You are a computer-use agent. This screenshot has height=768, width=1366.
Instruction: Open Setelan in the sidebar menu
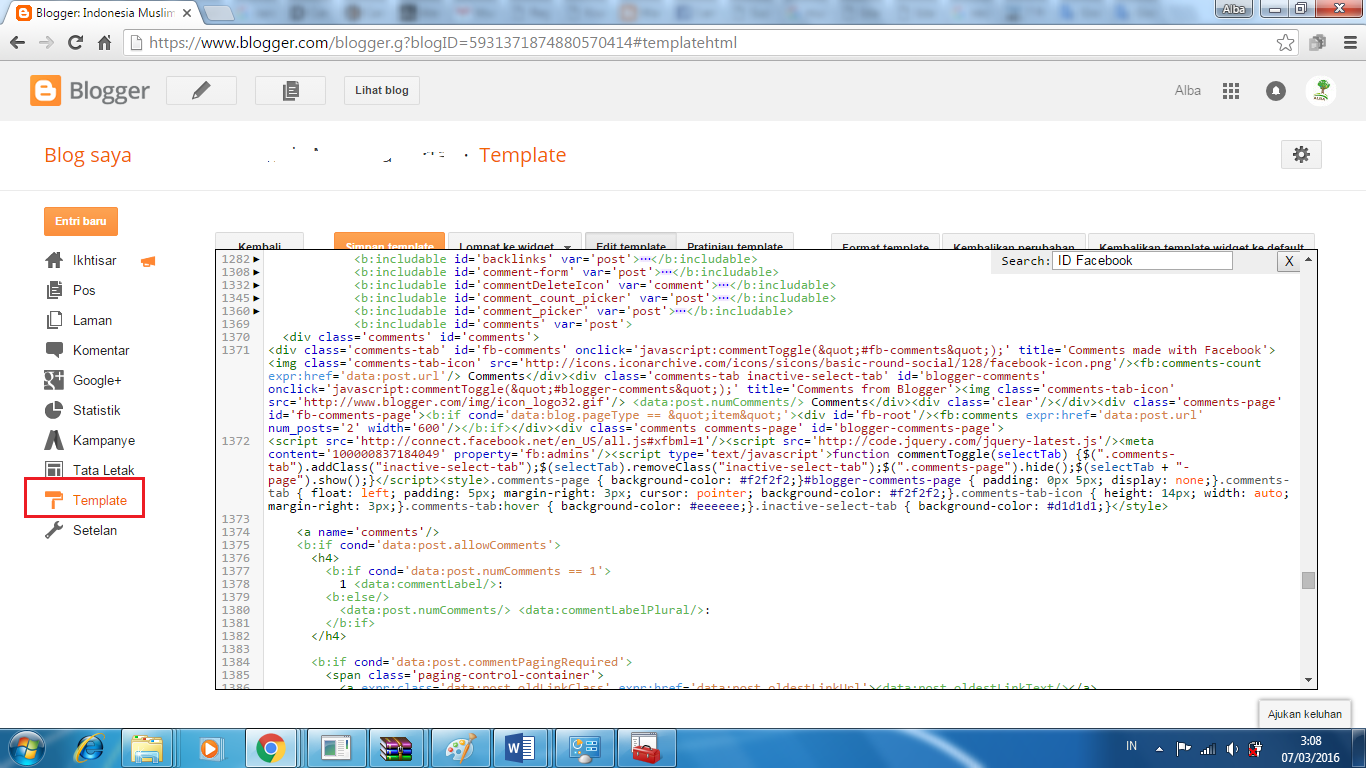point(95,530)
